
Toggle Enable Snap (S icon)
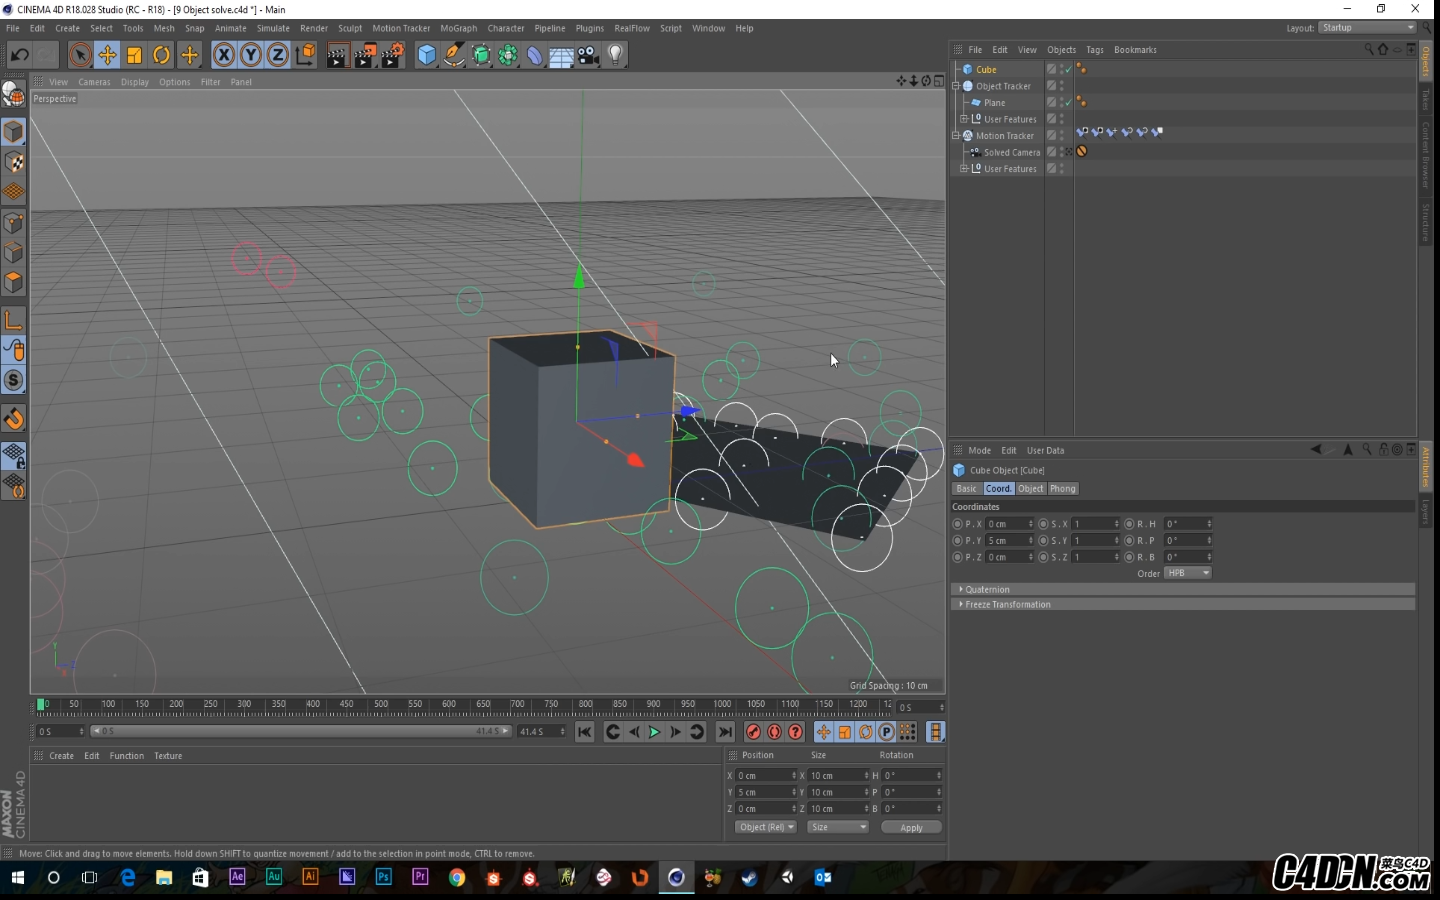(14, 381)
